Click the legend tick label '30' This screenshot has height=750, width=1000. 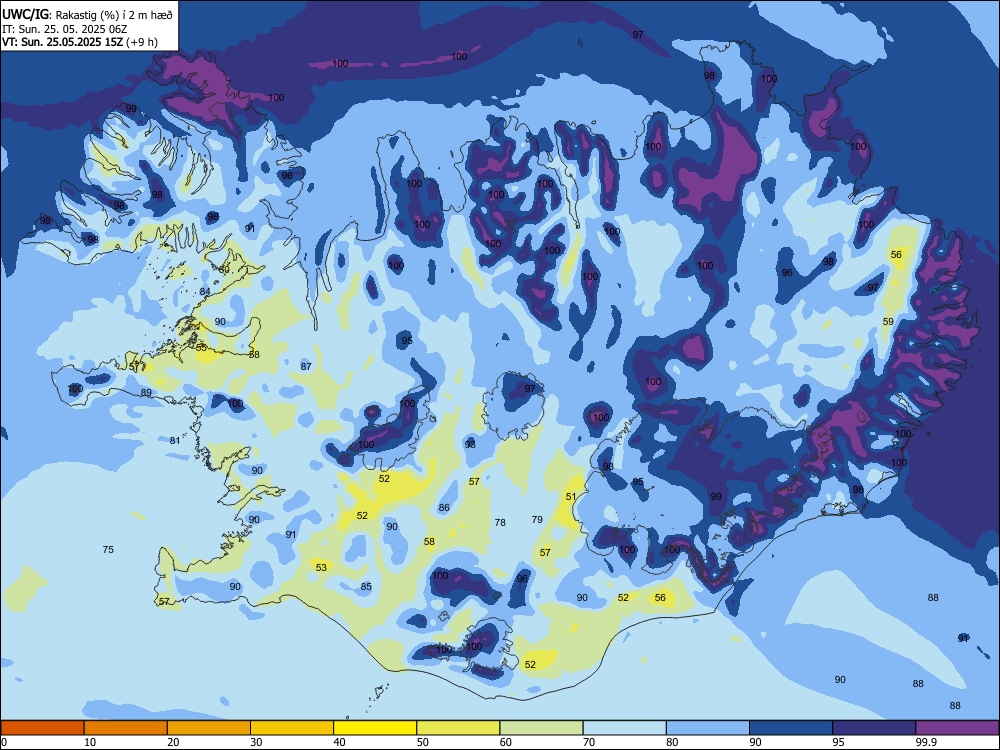(256, 742)
